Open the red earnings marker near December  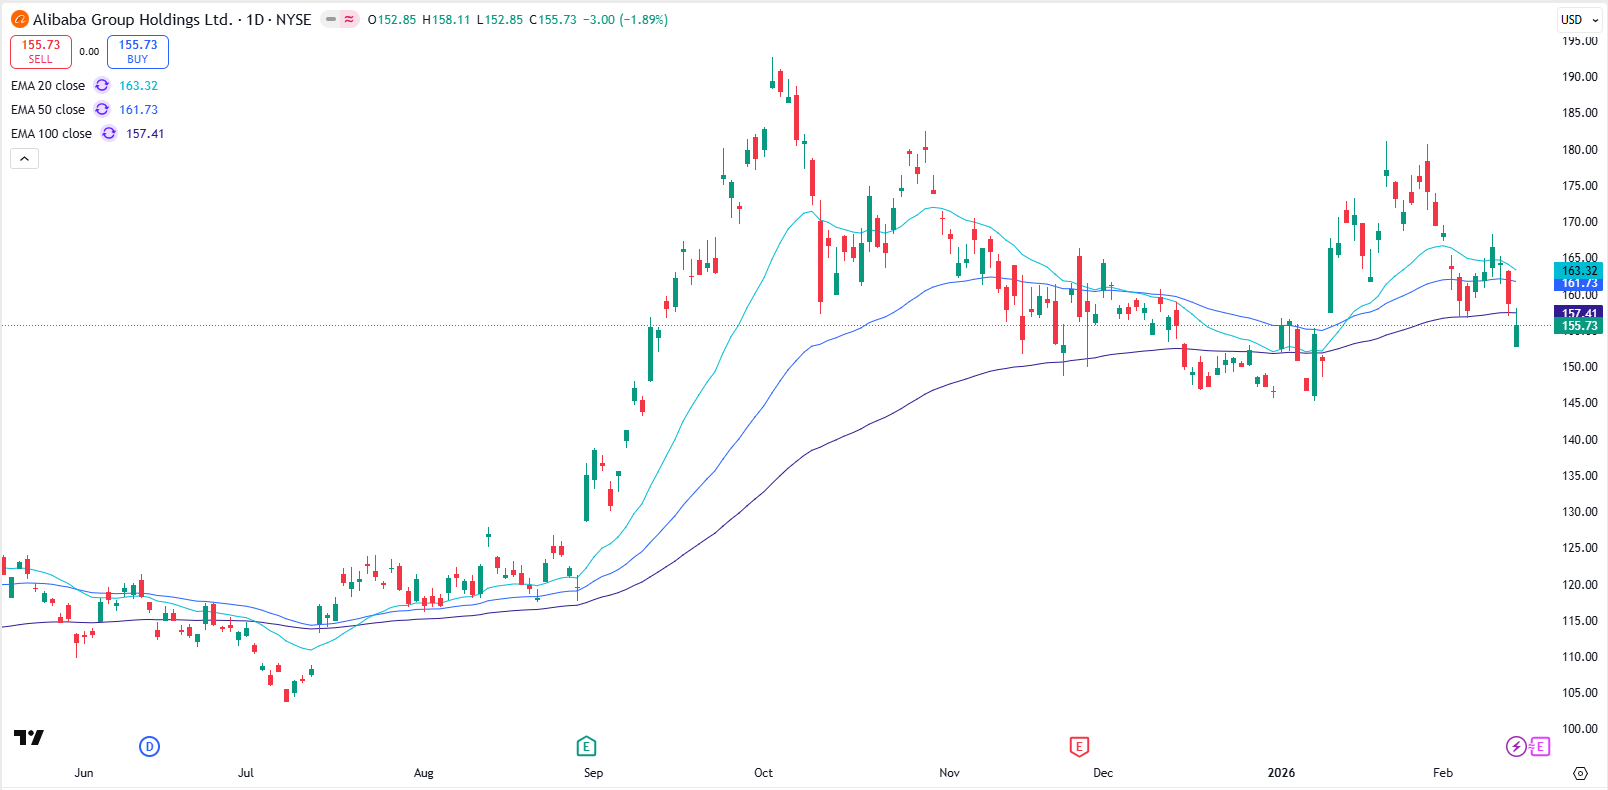(1079, 746)
